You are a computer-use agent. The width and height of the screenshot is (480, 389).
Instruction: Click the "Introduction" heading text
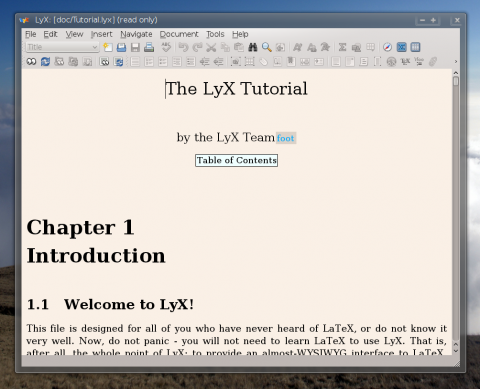[x=96, y=256]
